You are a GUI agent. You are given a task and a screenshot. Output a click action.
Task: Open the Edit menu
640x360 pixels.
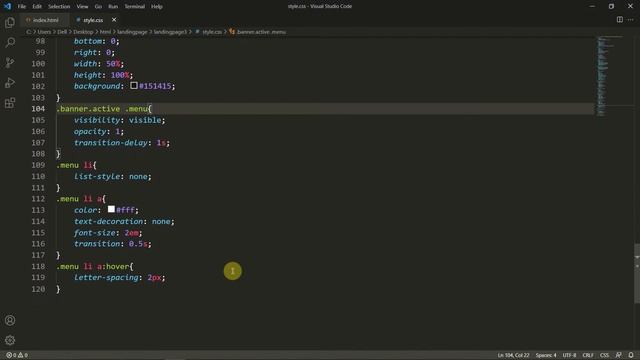coord(37,7)
